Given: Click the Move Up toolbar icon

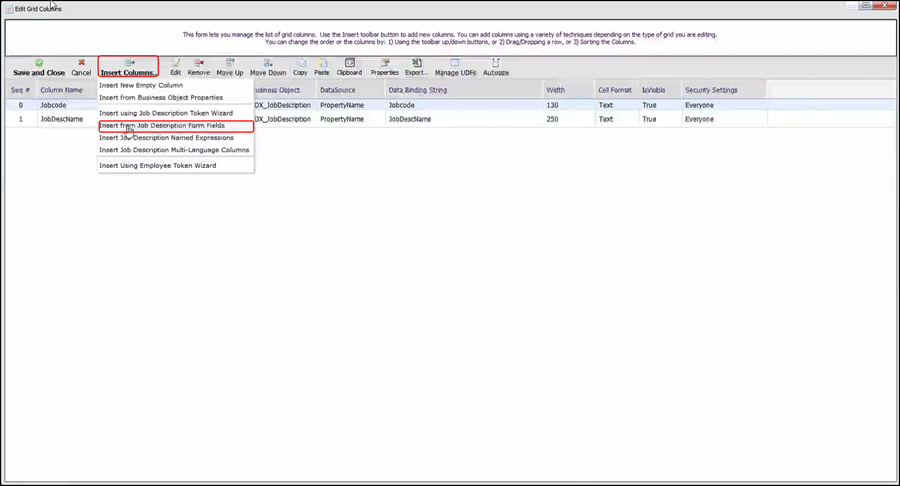Looking at the screenshot, I should [230, 67].
